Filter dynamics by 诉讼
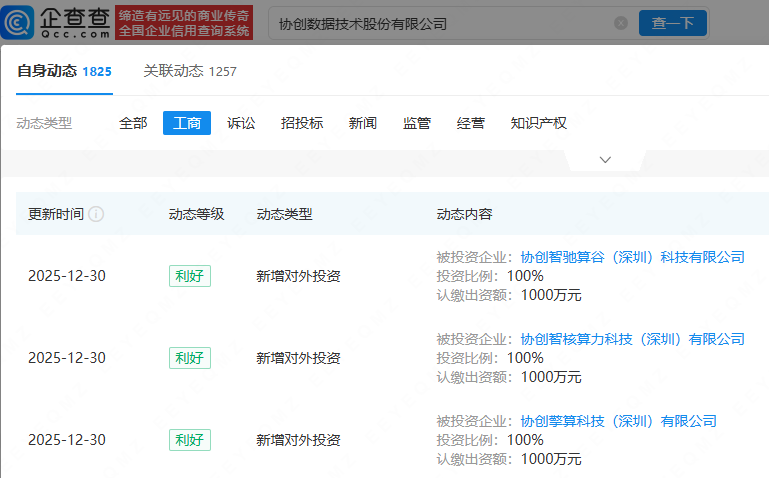 pyautogui.click(x=241, y=123)
